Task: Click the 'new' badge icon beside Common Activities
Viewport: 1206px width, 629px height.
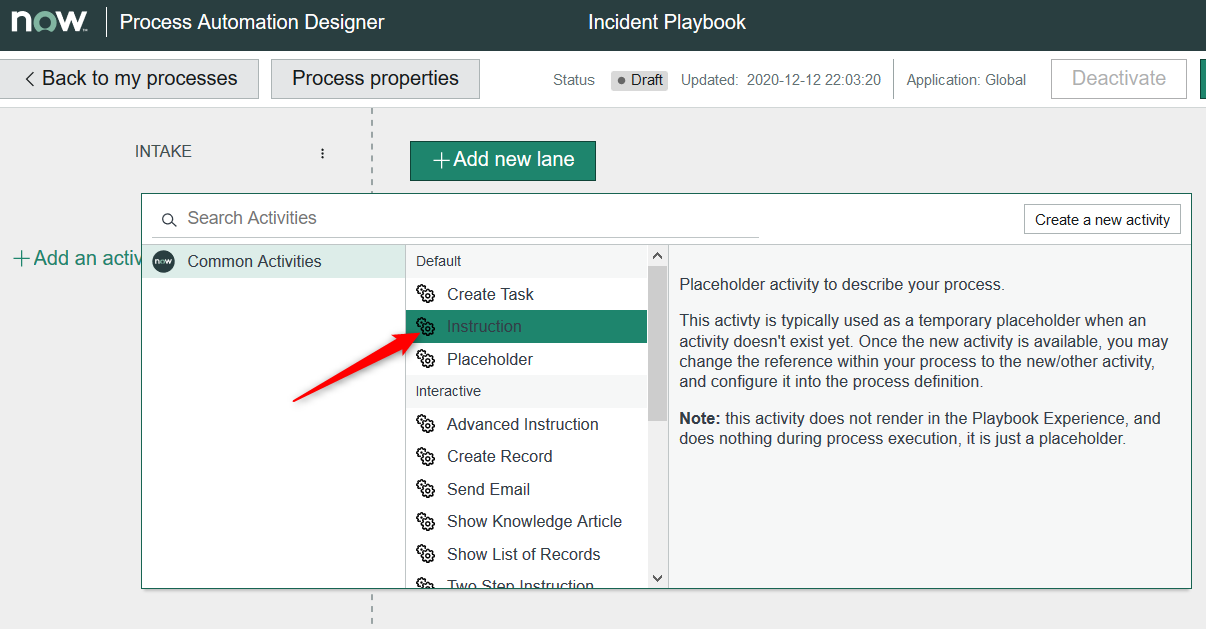Action: [x=163, y=261]
